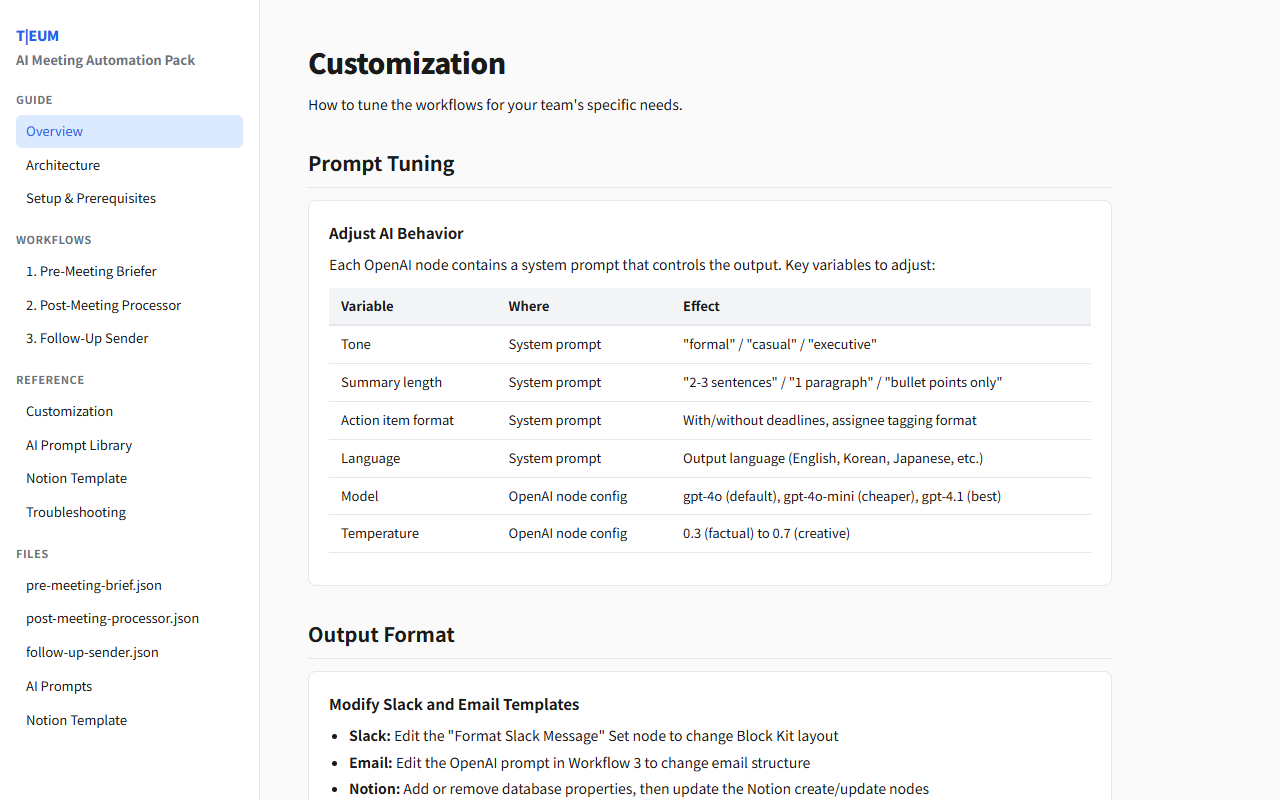Image resolution: width=1280 pixels, height=800 pixels.
Task: Collapse the GUIDE section header
Action: [34, 100]
